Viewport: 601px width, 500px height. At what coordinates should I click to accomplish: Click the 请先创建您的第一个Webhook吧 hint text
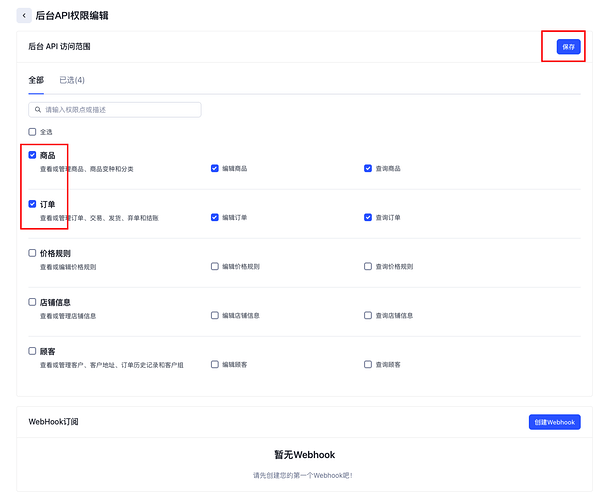click(303, 475)
